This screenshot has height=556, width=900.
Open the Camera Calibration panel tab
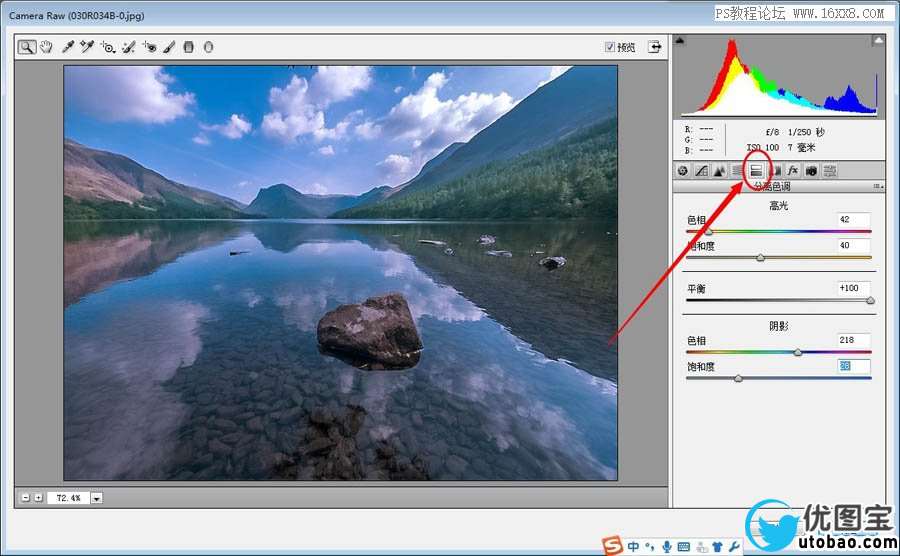click(x=811, y=170)
